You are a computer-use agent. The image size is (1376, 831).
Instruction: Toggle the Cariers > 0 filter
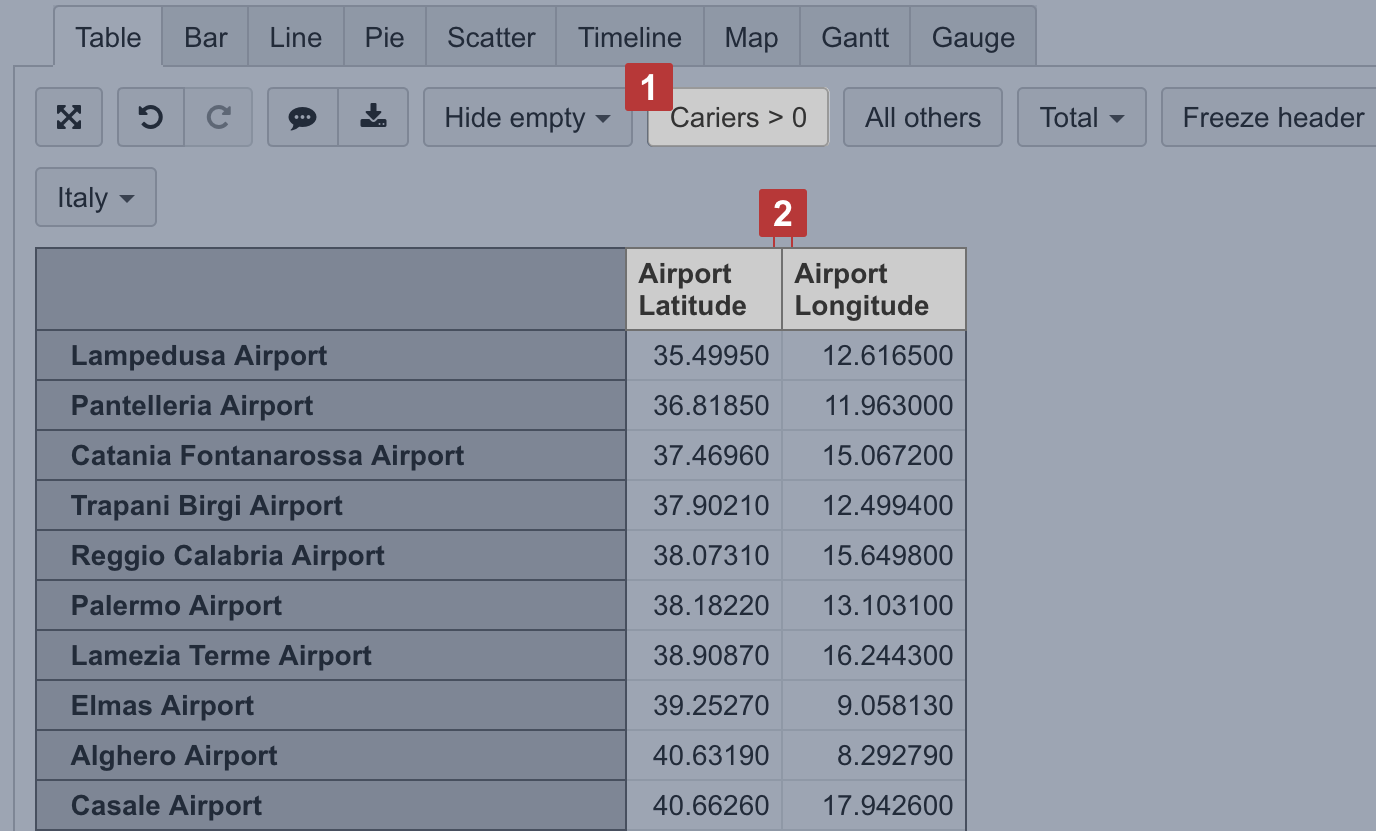tap(738, 118)
